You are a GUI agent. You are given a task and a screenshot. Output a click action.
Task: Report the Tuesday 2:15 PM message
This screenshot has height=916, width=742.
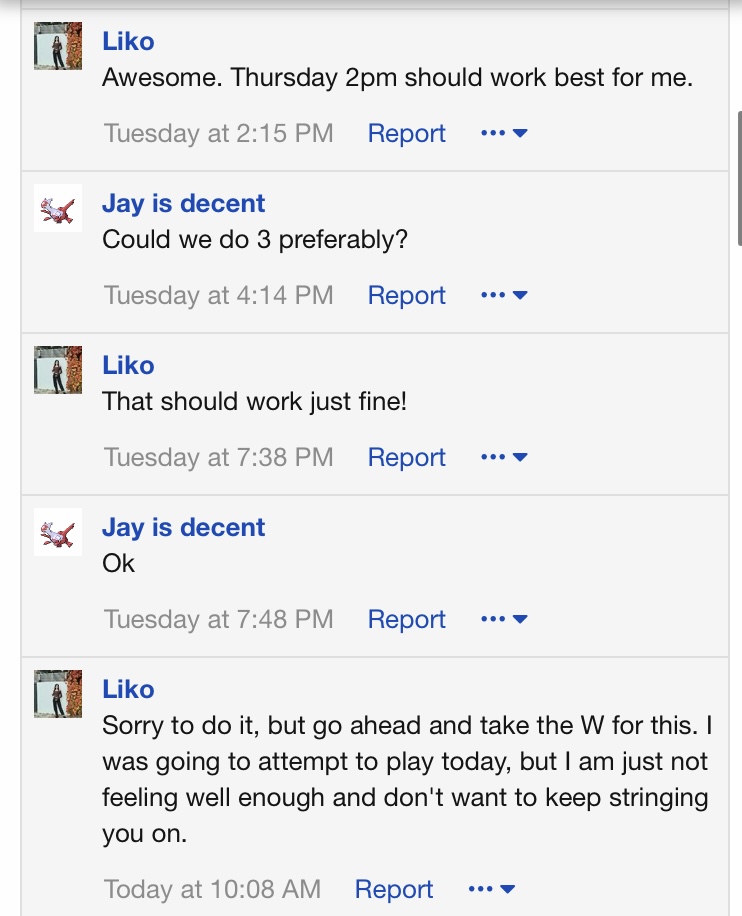[x=407, y=133]
